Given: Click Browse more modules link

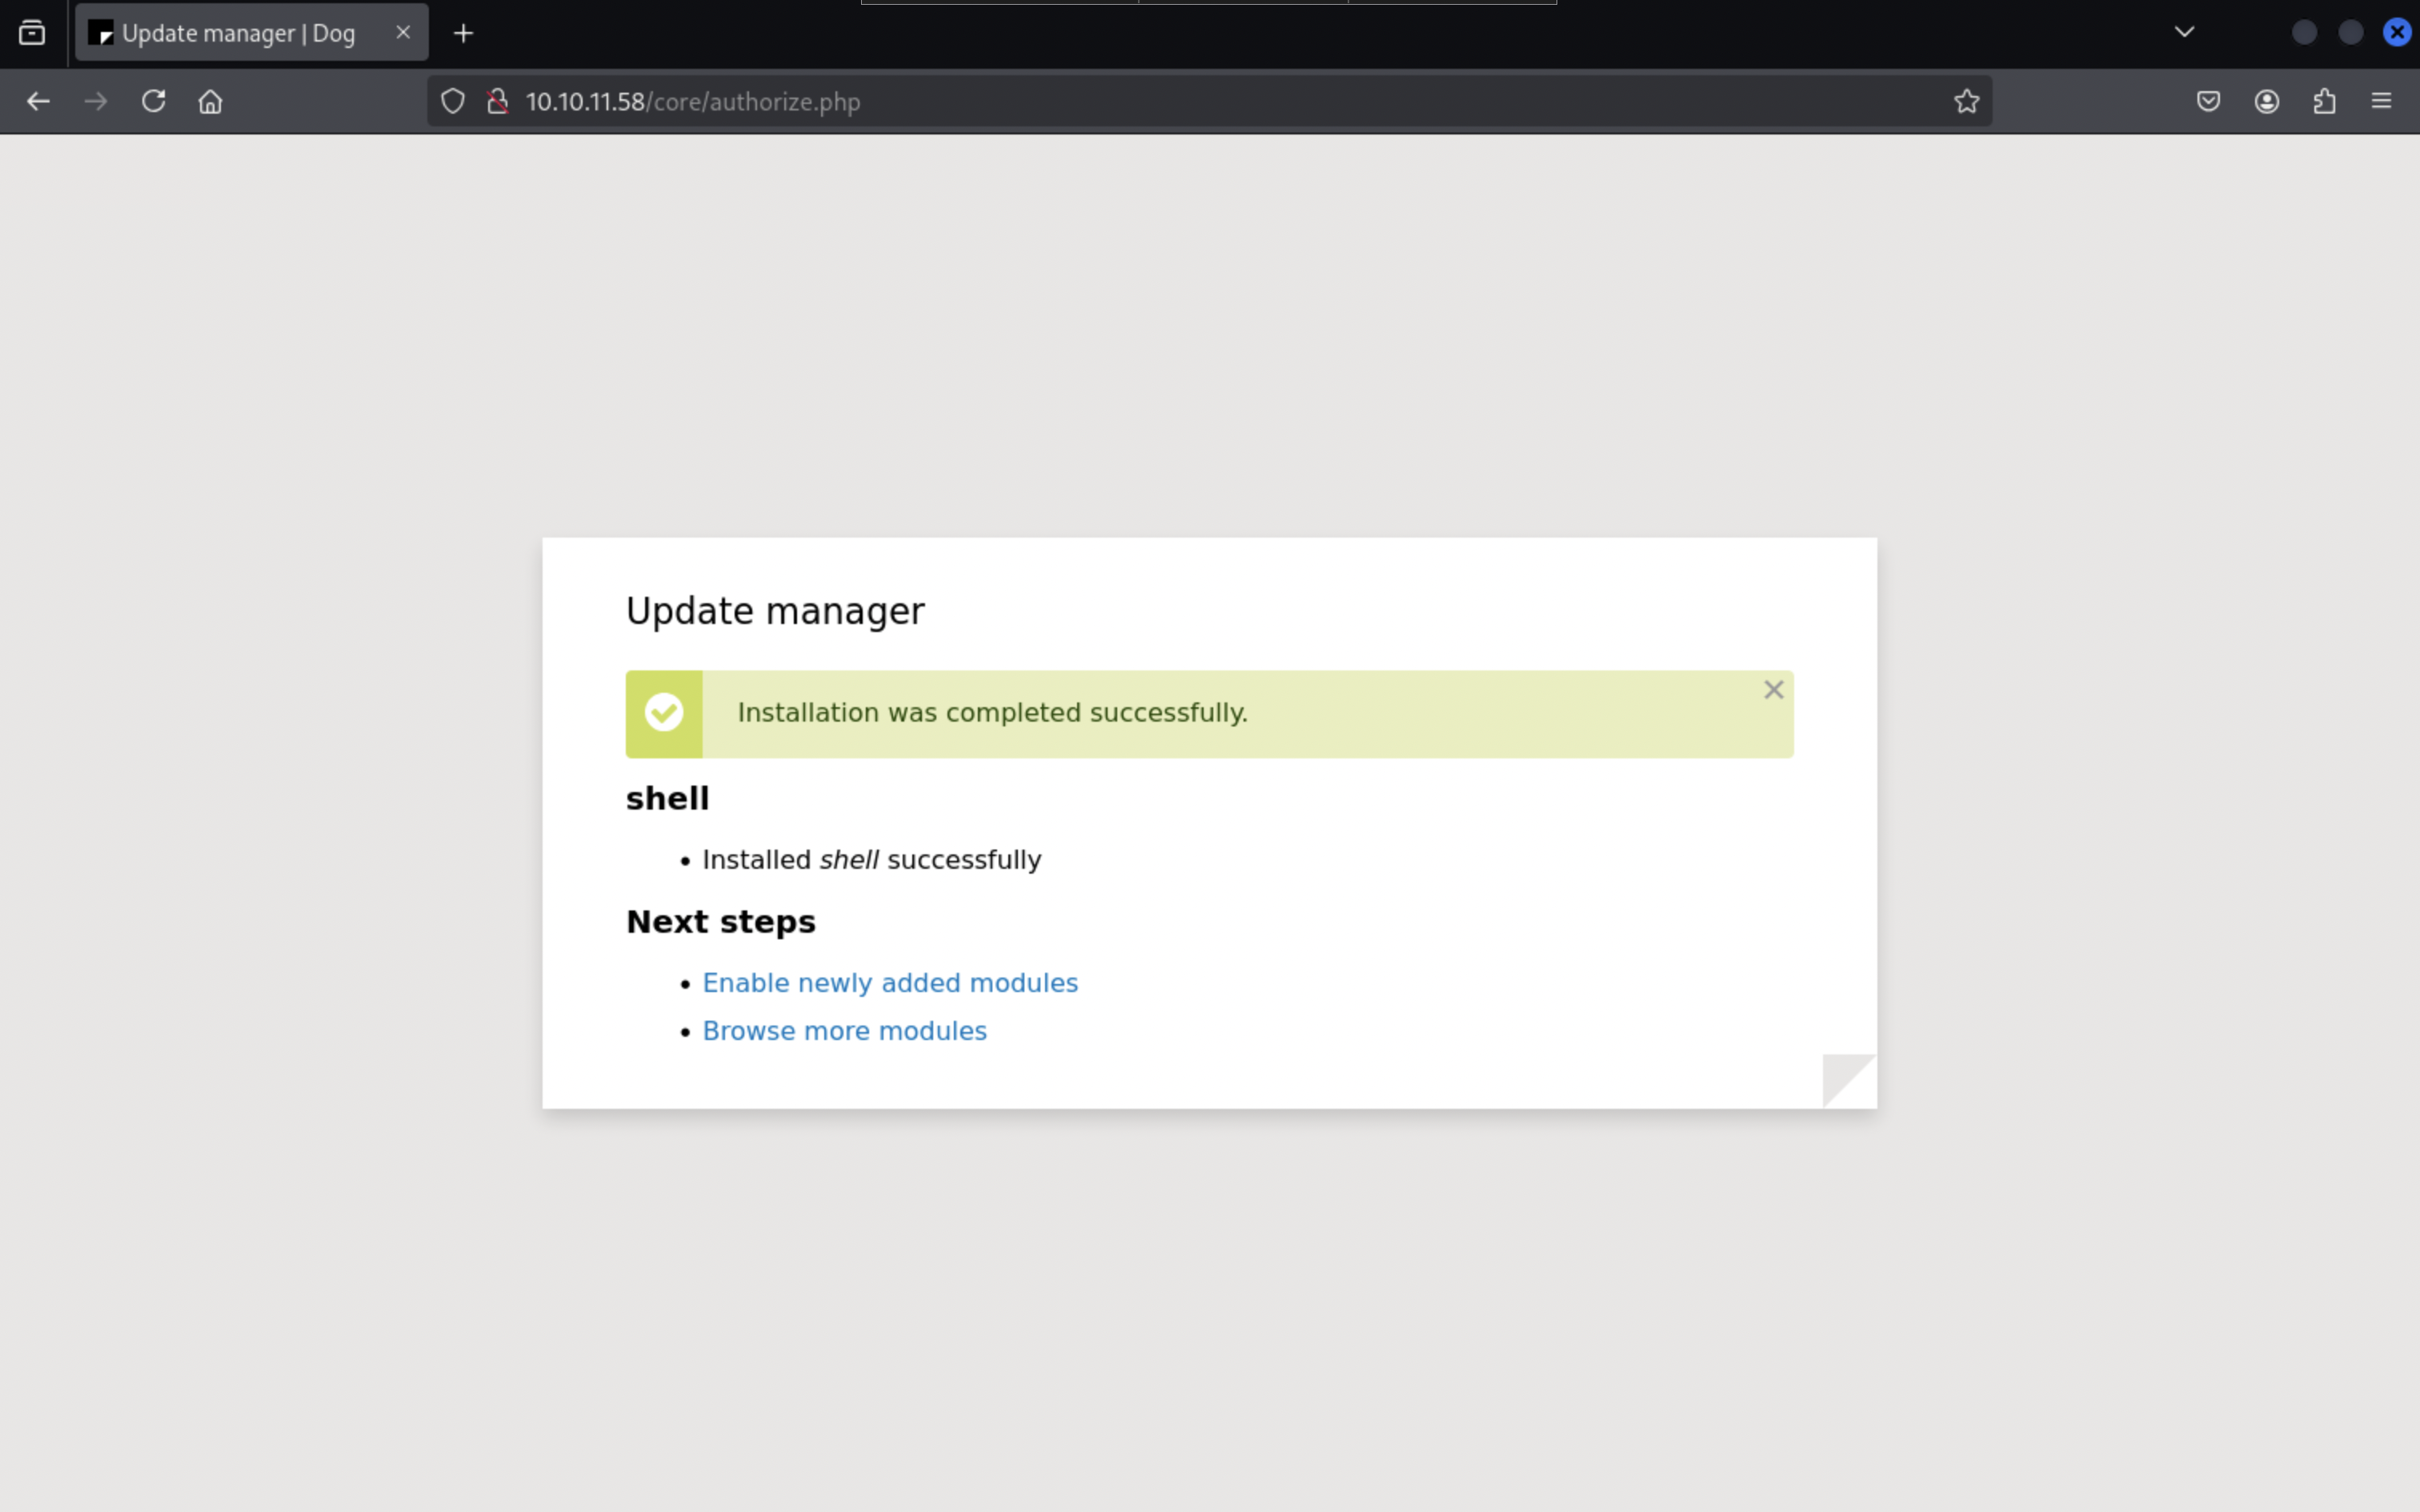Looking at the screenshot, I should 844,1031.
